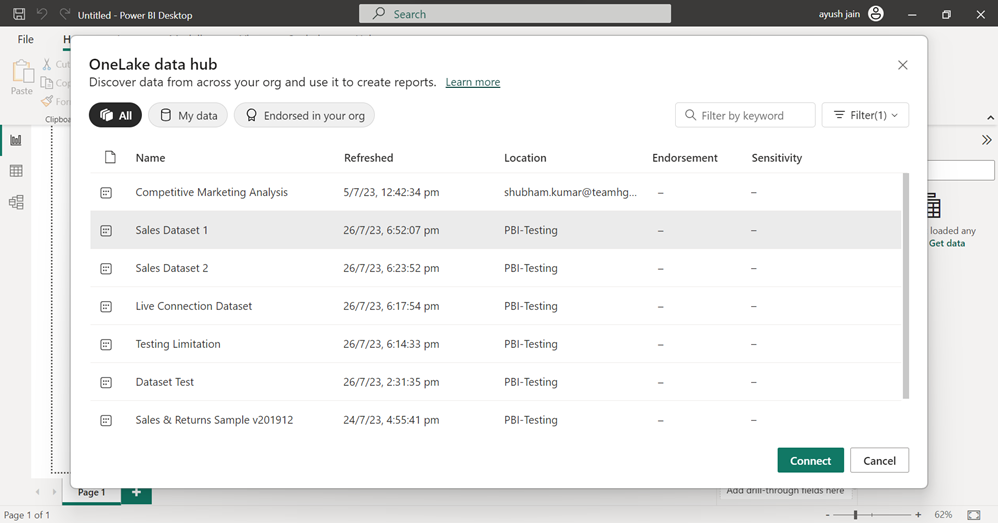Sort by Refreshed column header

[369, 158]
